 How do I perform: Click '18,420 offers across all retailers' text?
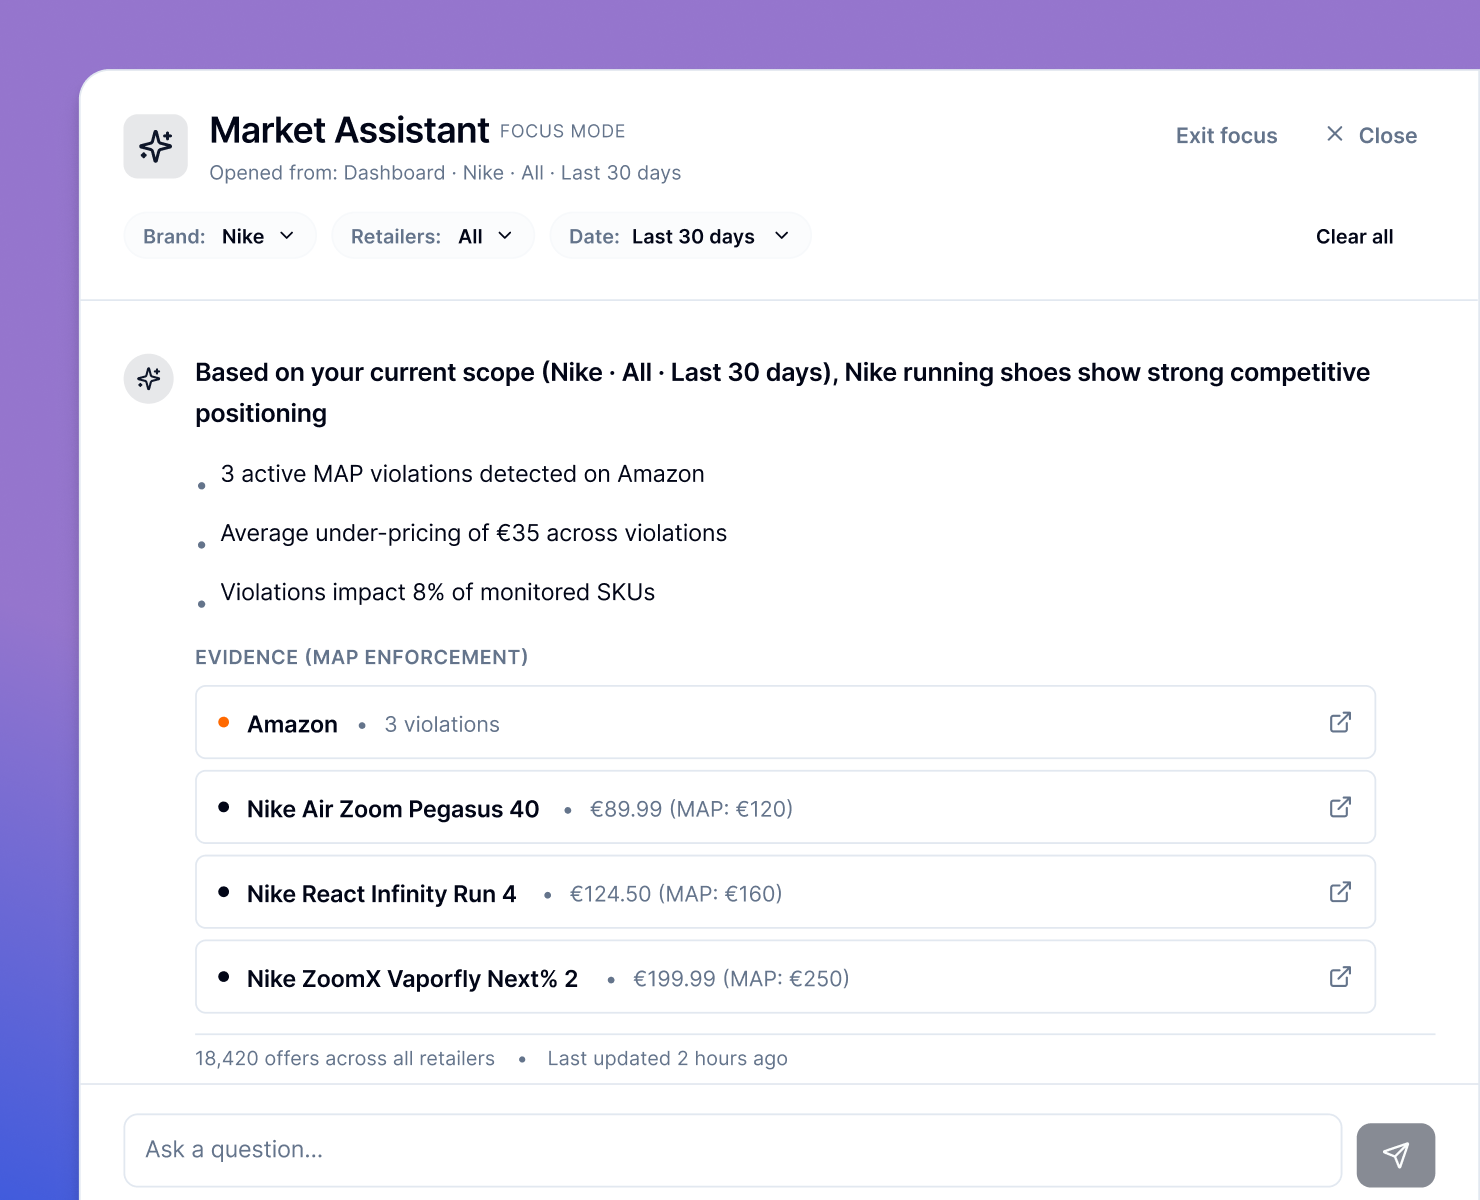[x=345, y=1058]
